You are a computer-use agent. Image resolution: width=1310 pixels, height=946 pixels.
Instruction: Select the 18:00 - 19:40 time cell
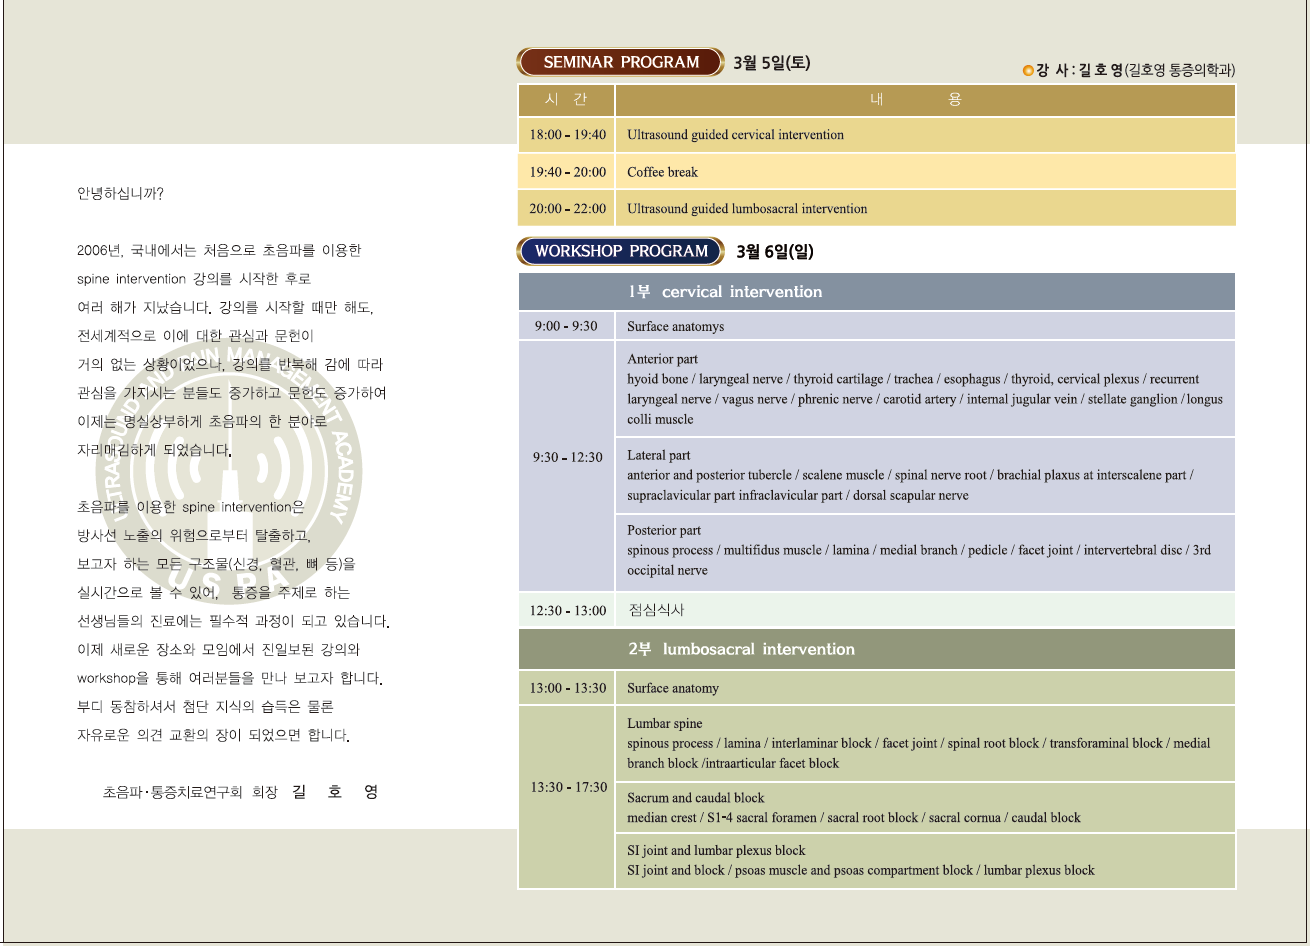tap(567, 135)
